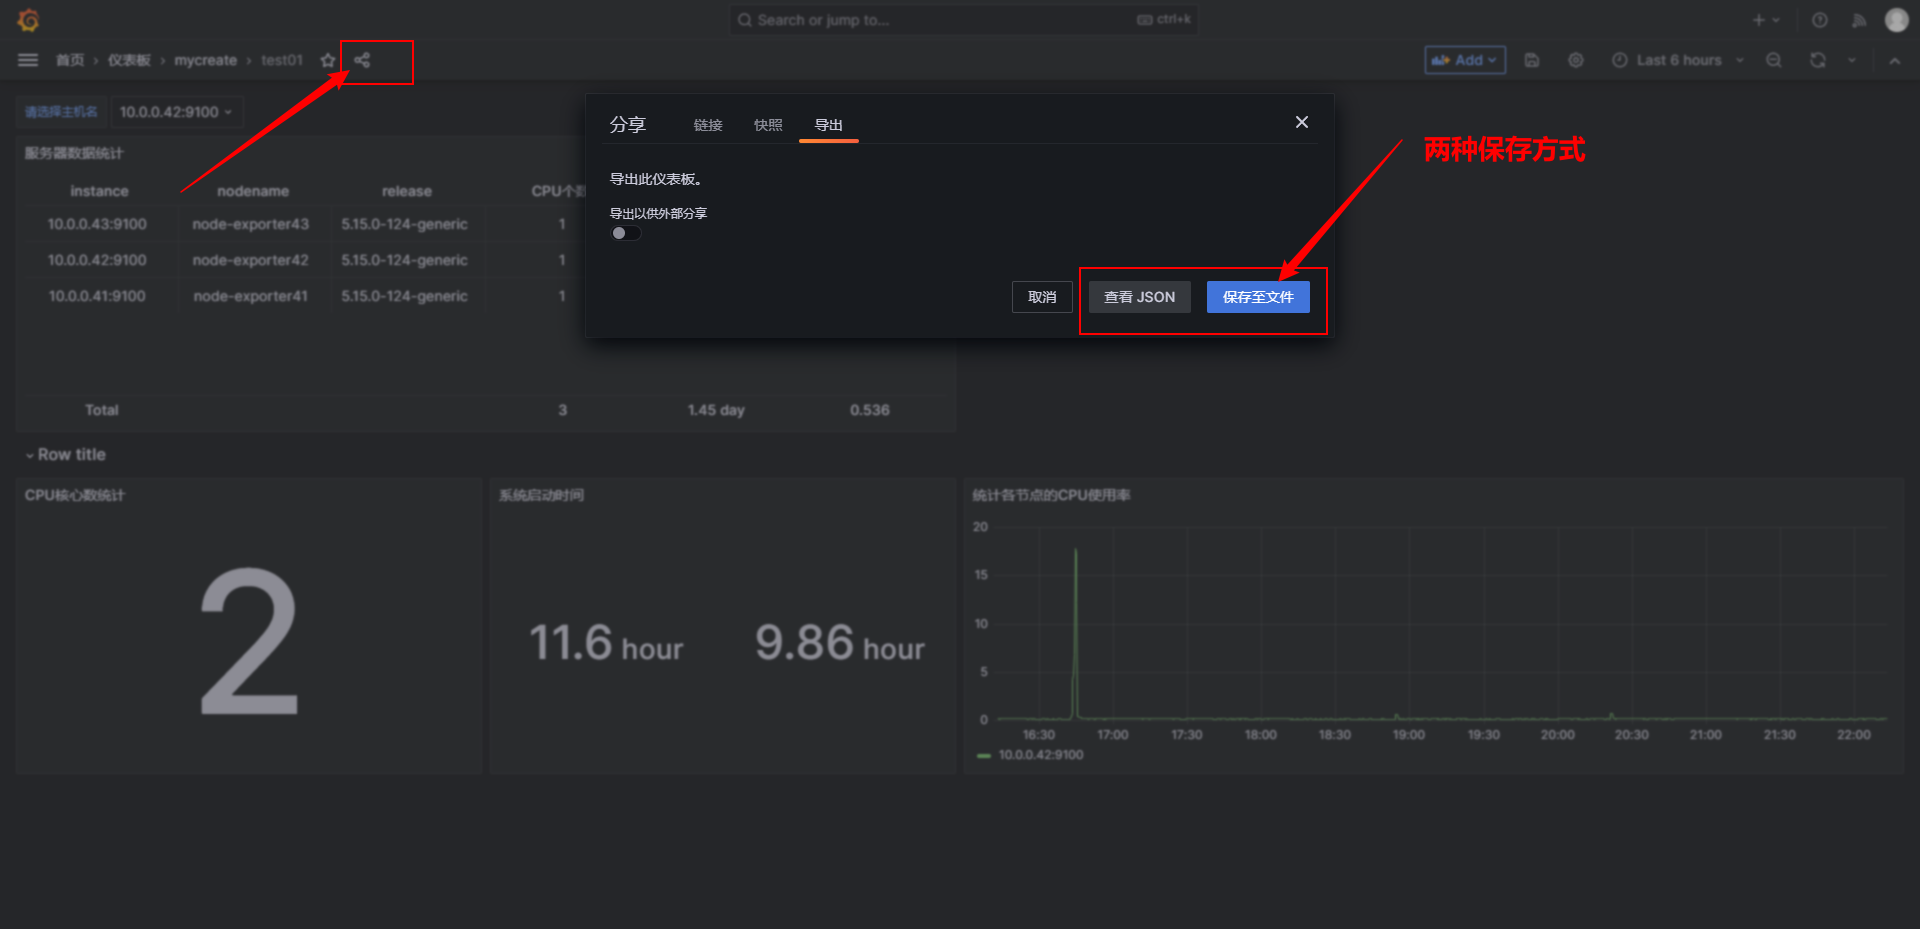Viewport: 1920px width, 929px height.
Task: Save dashboard with the disk icon
Action: [1531, 60]
